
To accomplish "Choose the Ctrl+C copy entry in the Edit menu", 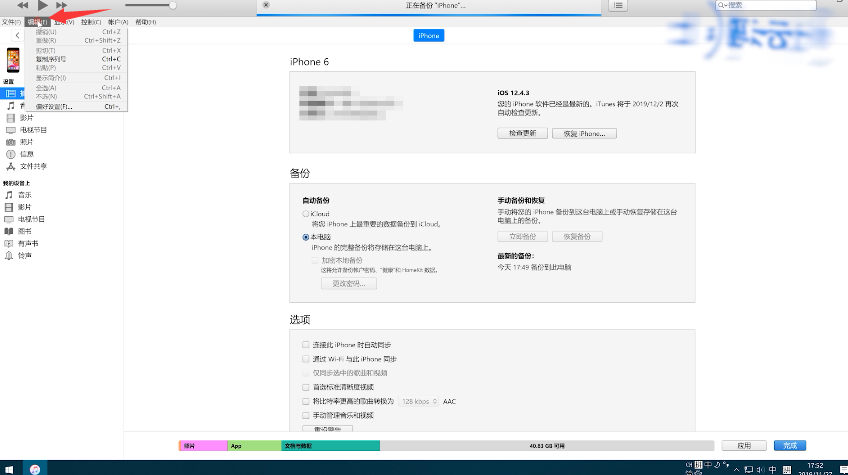I will (76, 59).
